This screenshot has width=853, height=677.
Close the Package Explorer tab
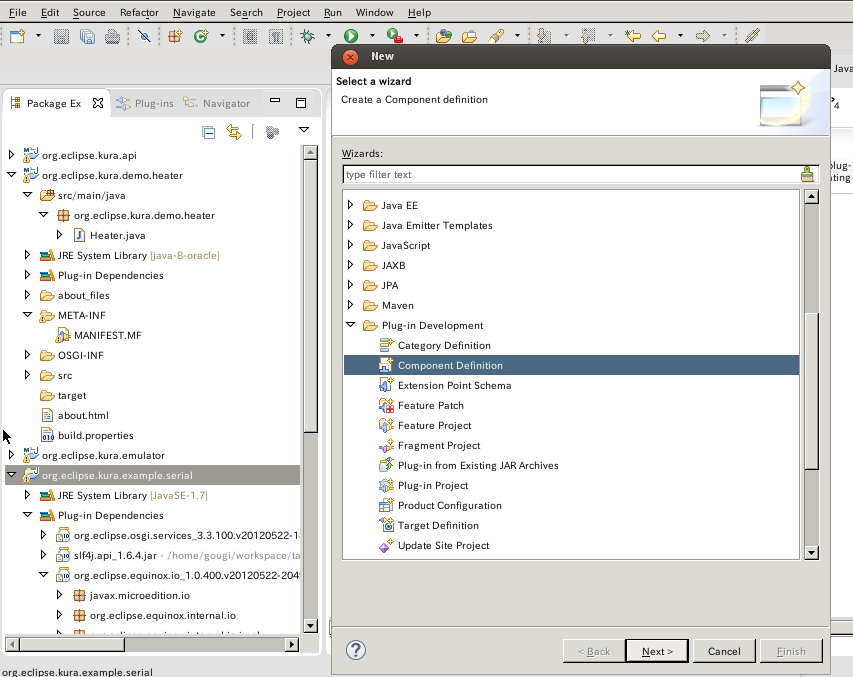click(98, 103)
